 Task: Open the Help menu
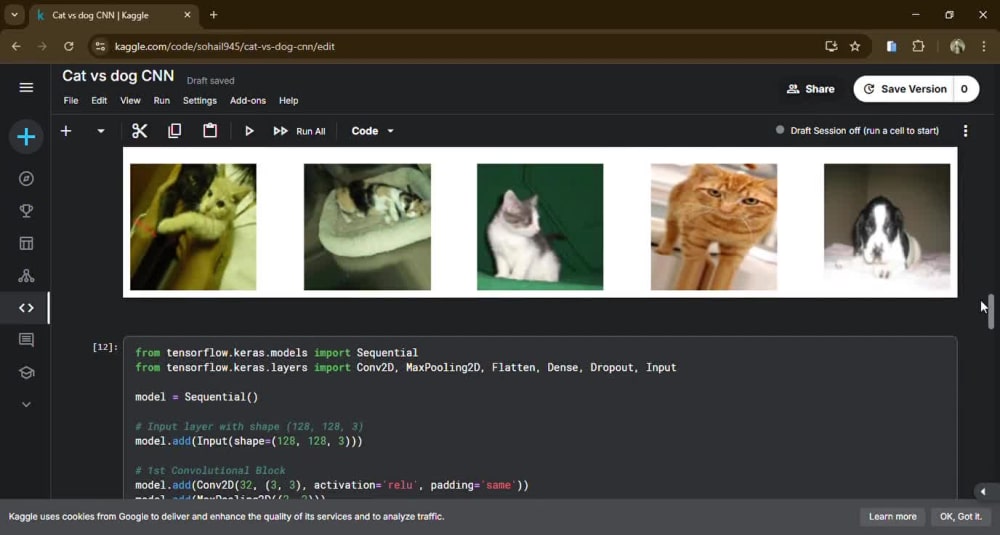288,101
